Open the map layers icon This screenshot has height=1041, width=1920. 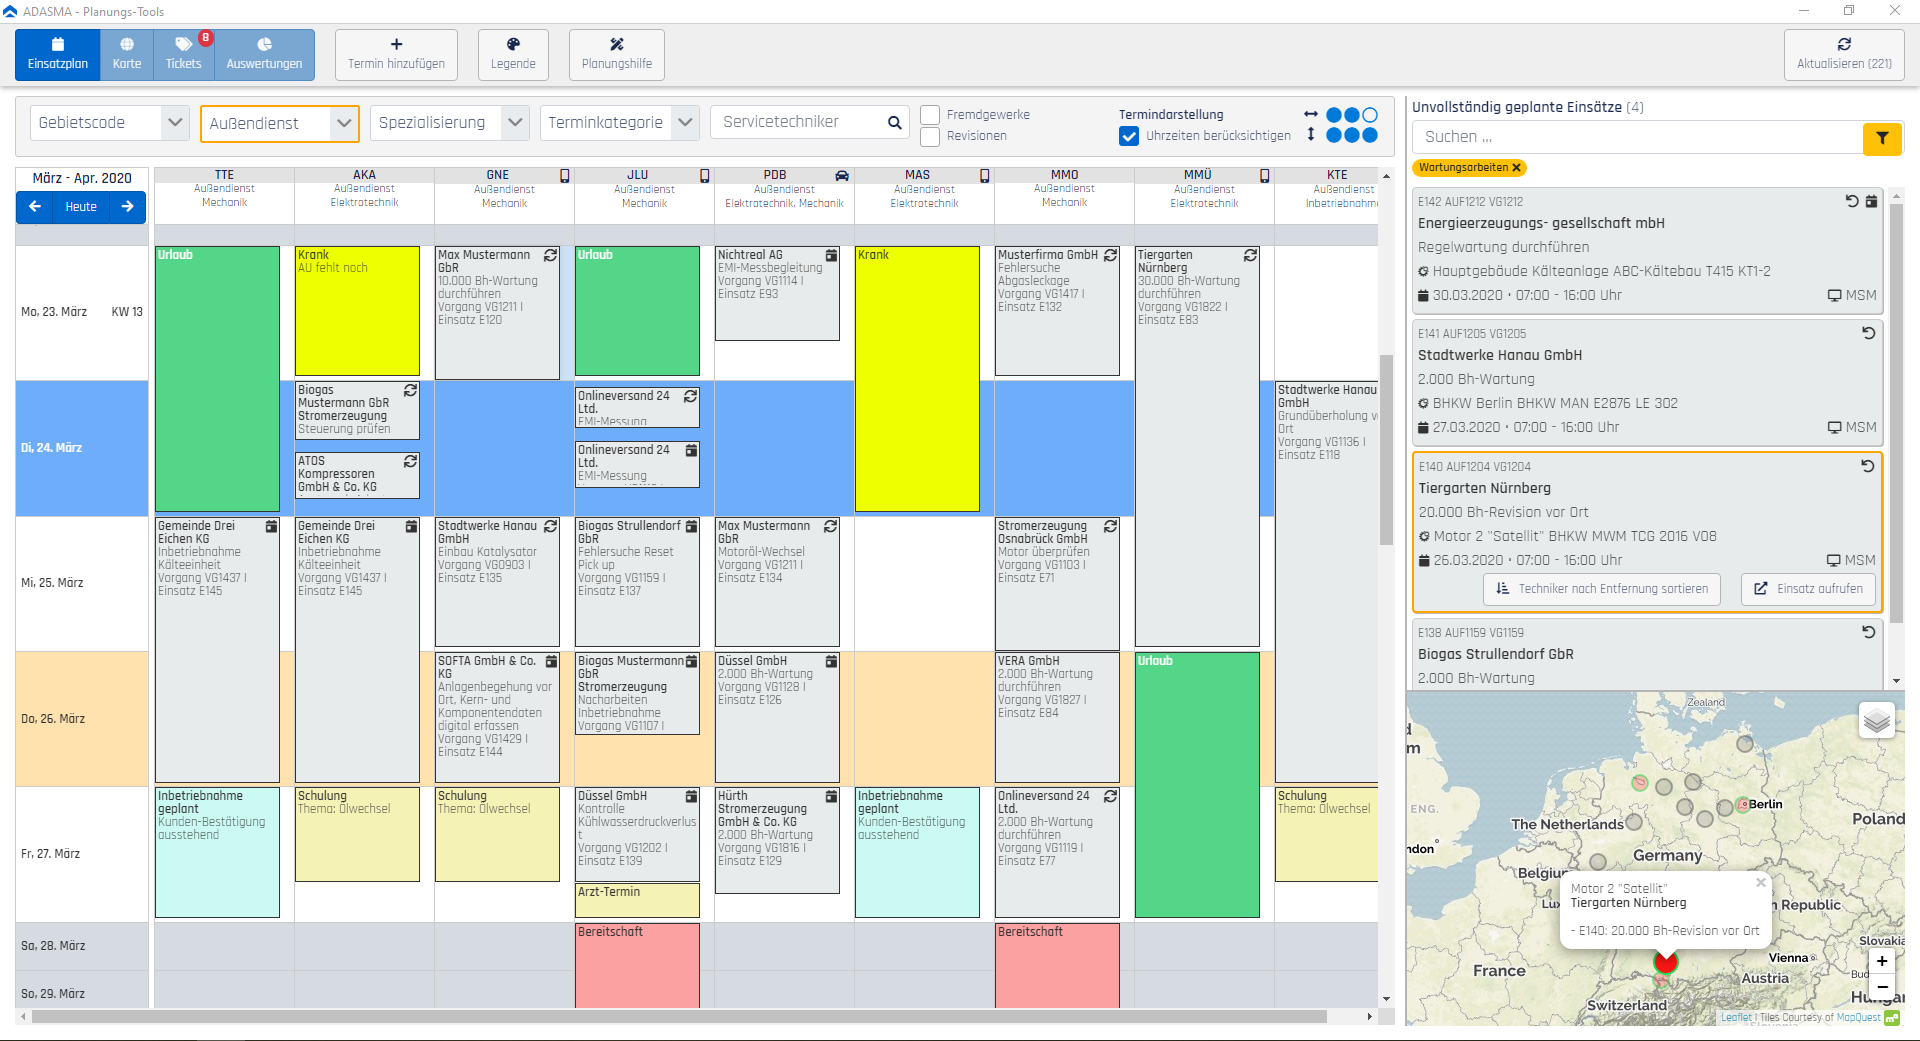(x=1877, y=719)
